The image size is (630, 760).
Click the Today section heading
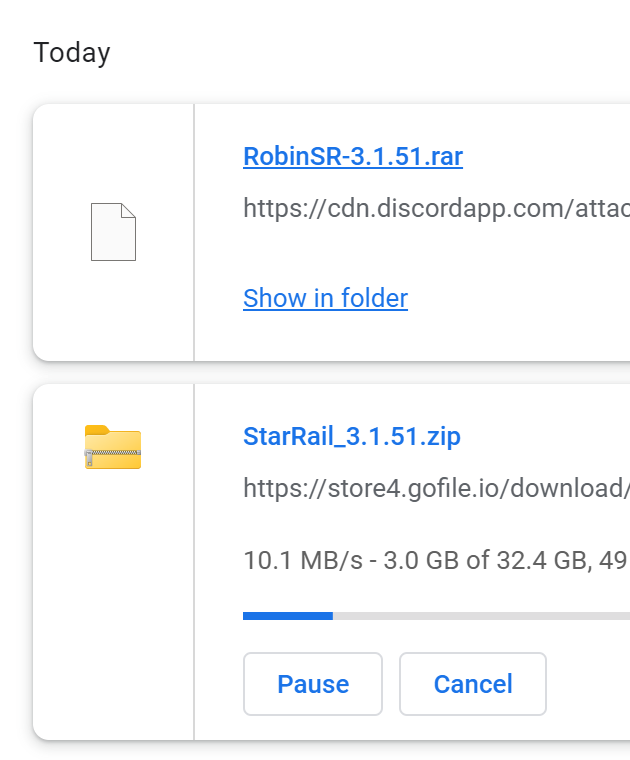coord(72,52)
